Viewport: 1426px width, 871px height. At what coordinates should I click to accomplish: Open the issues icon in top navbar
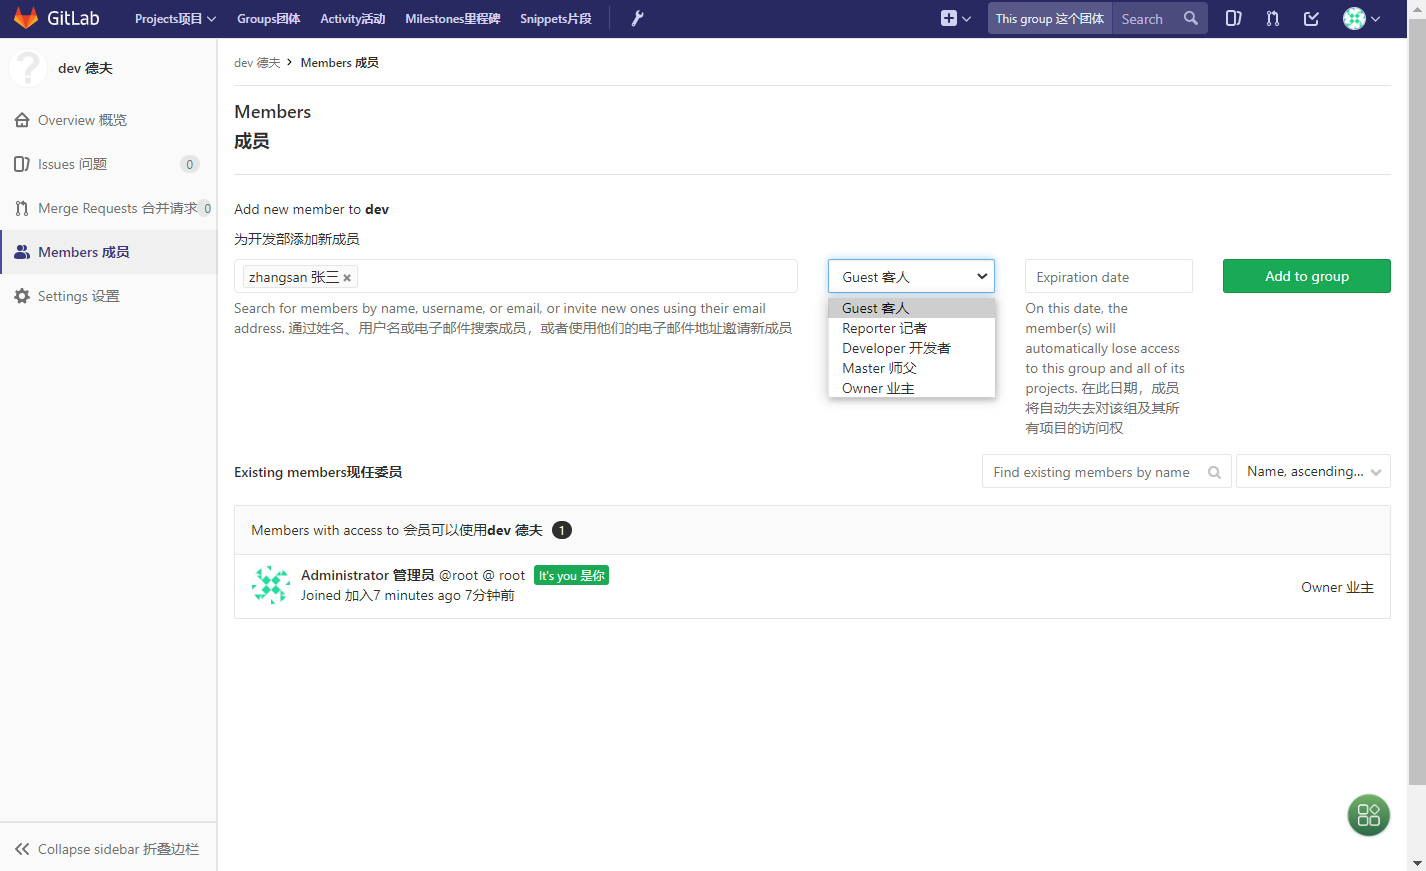coord(1234,18)
